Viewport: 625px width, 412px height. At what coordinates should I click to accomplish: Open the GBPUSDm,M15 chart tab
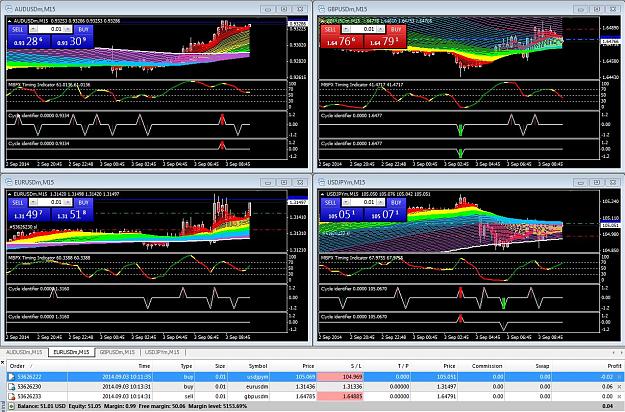point(118,352)
